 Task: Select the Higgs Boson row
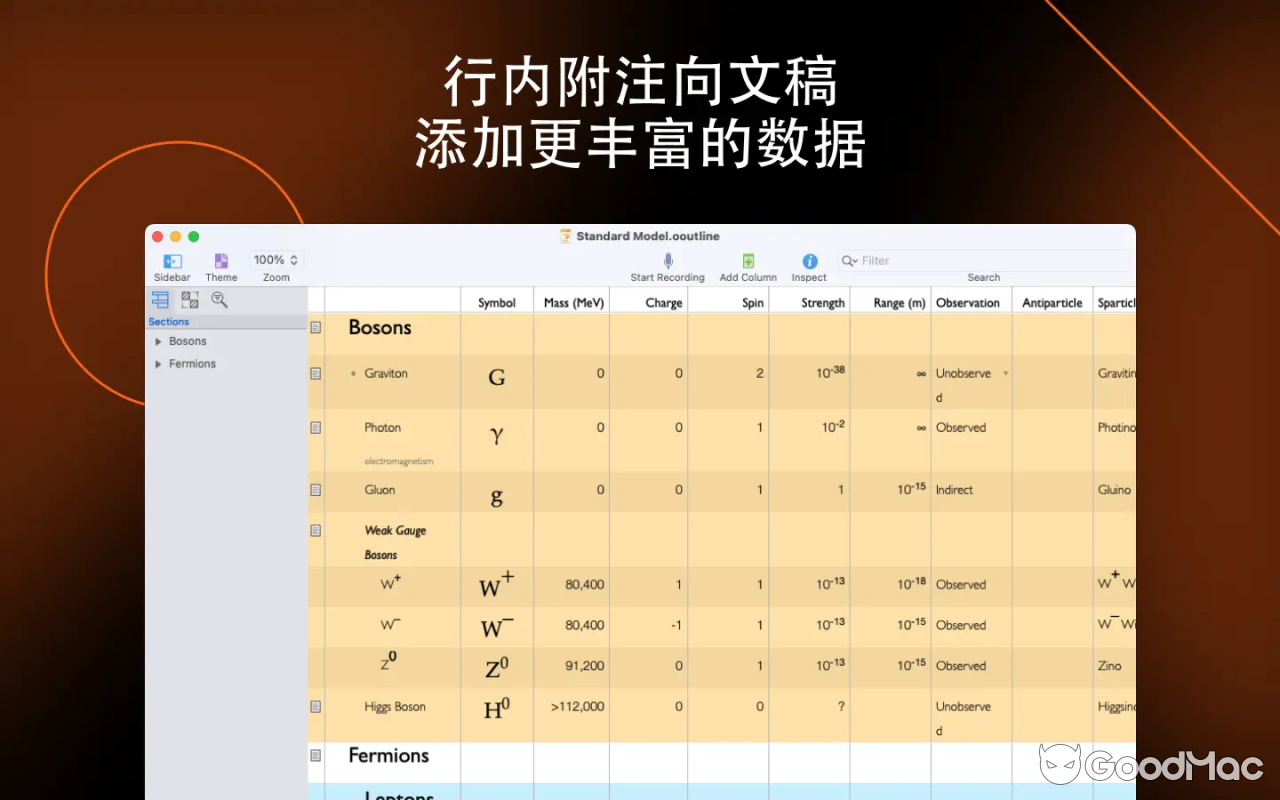click(393, 706)
